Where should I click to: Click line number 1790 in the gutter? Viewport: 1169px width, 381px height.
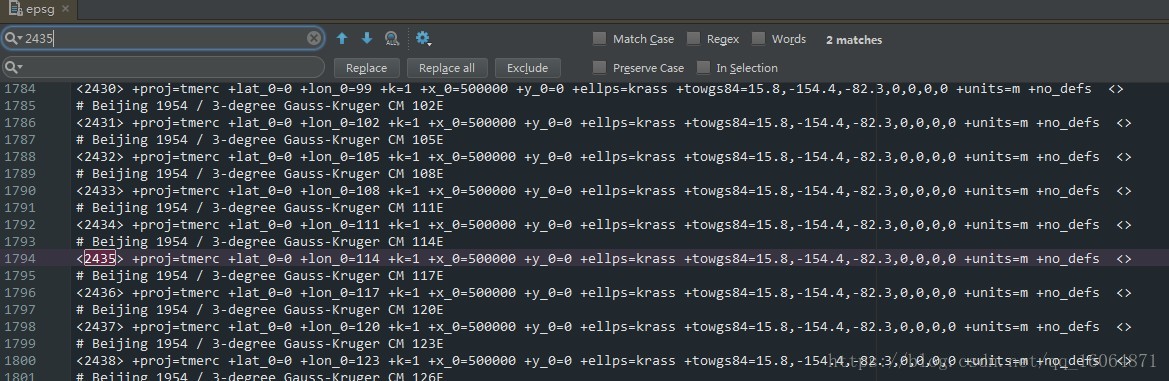[x=19, y=191]
